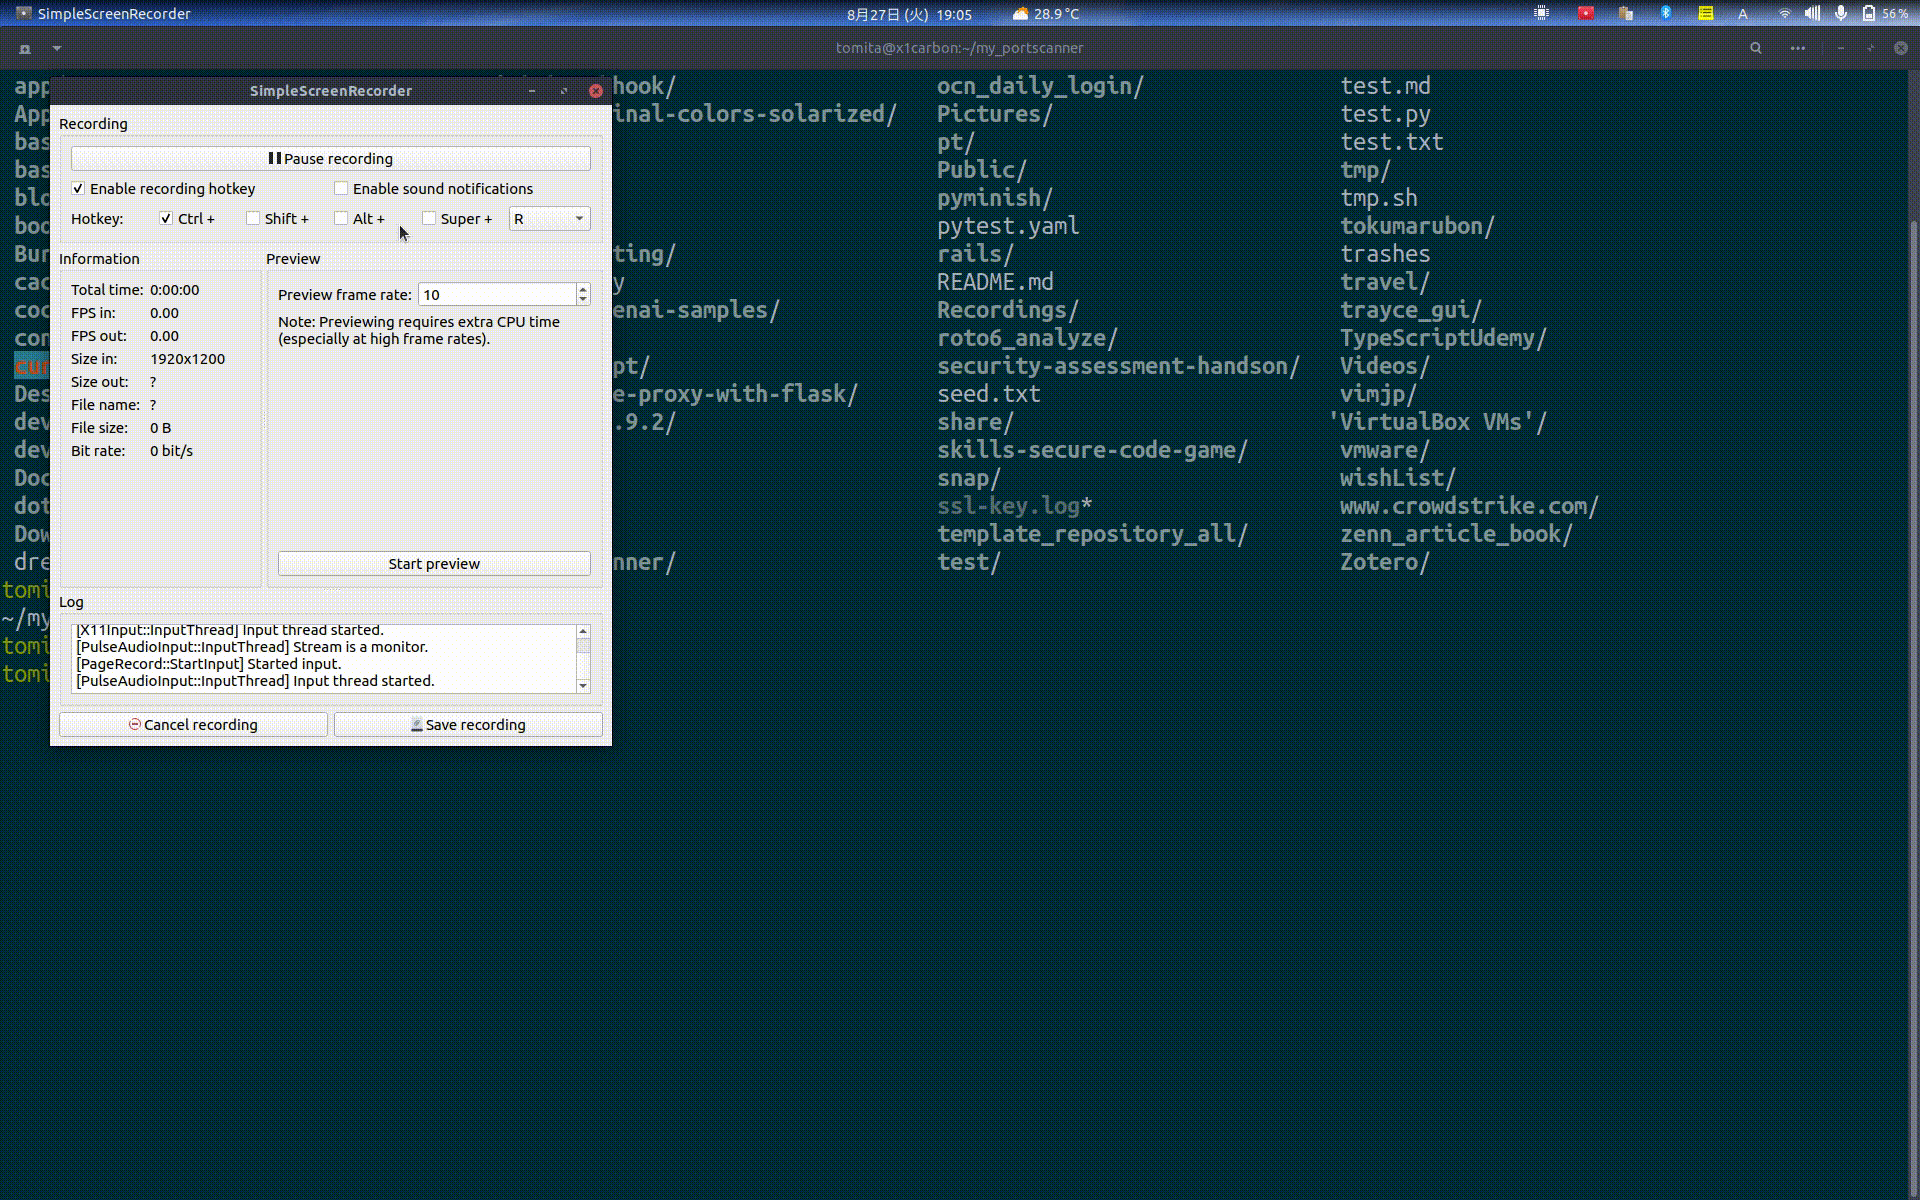
Task: Click the skills-secure-code-game/ entry
Action: coord(1092,450)
